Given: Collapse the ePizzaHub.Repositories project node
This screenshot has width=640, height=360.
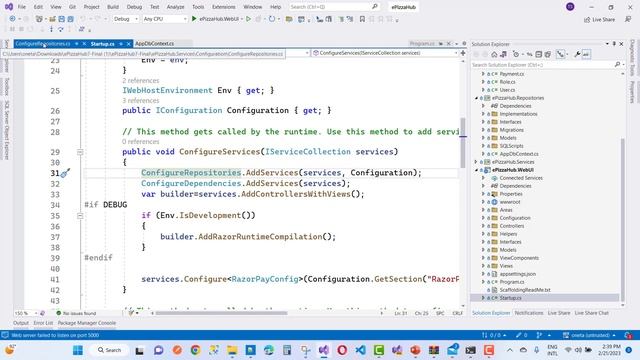Looking at the screenshot, I should coord(476,98).
